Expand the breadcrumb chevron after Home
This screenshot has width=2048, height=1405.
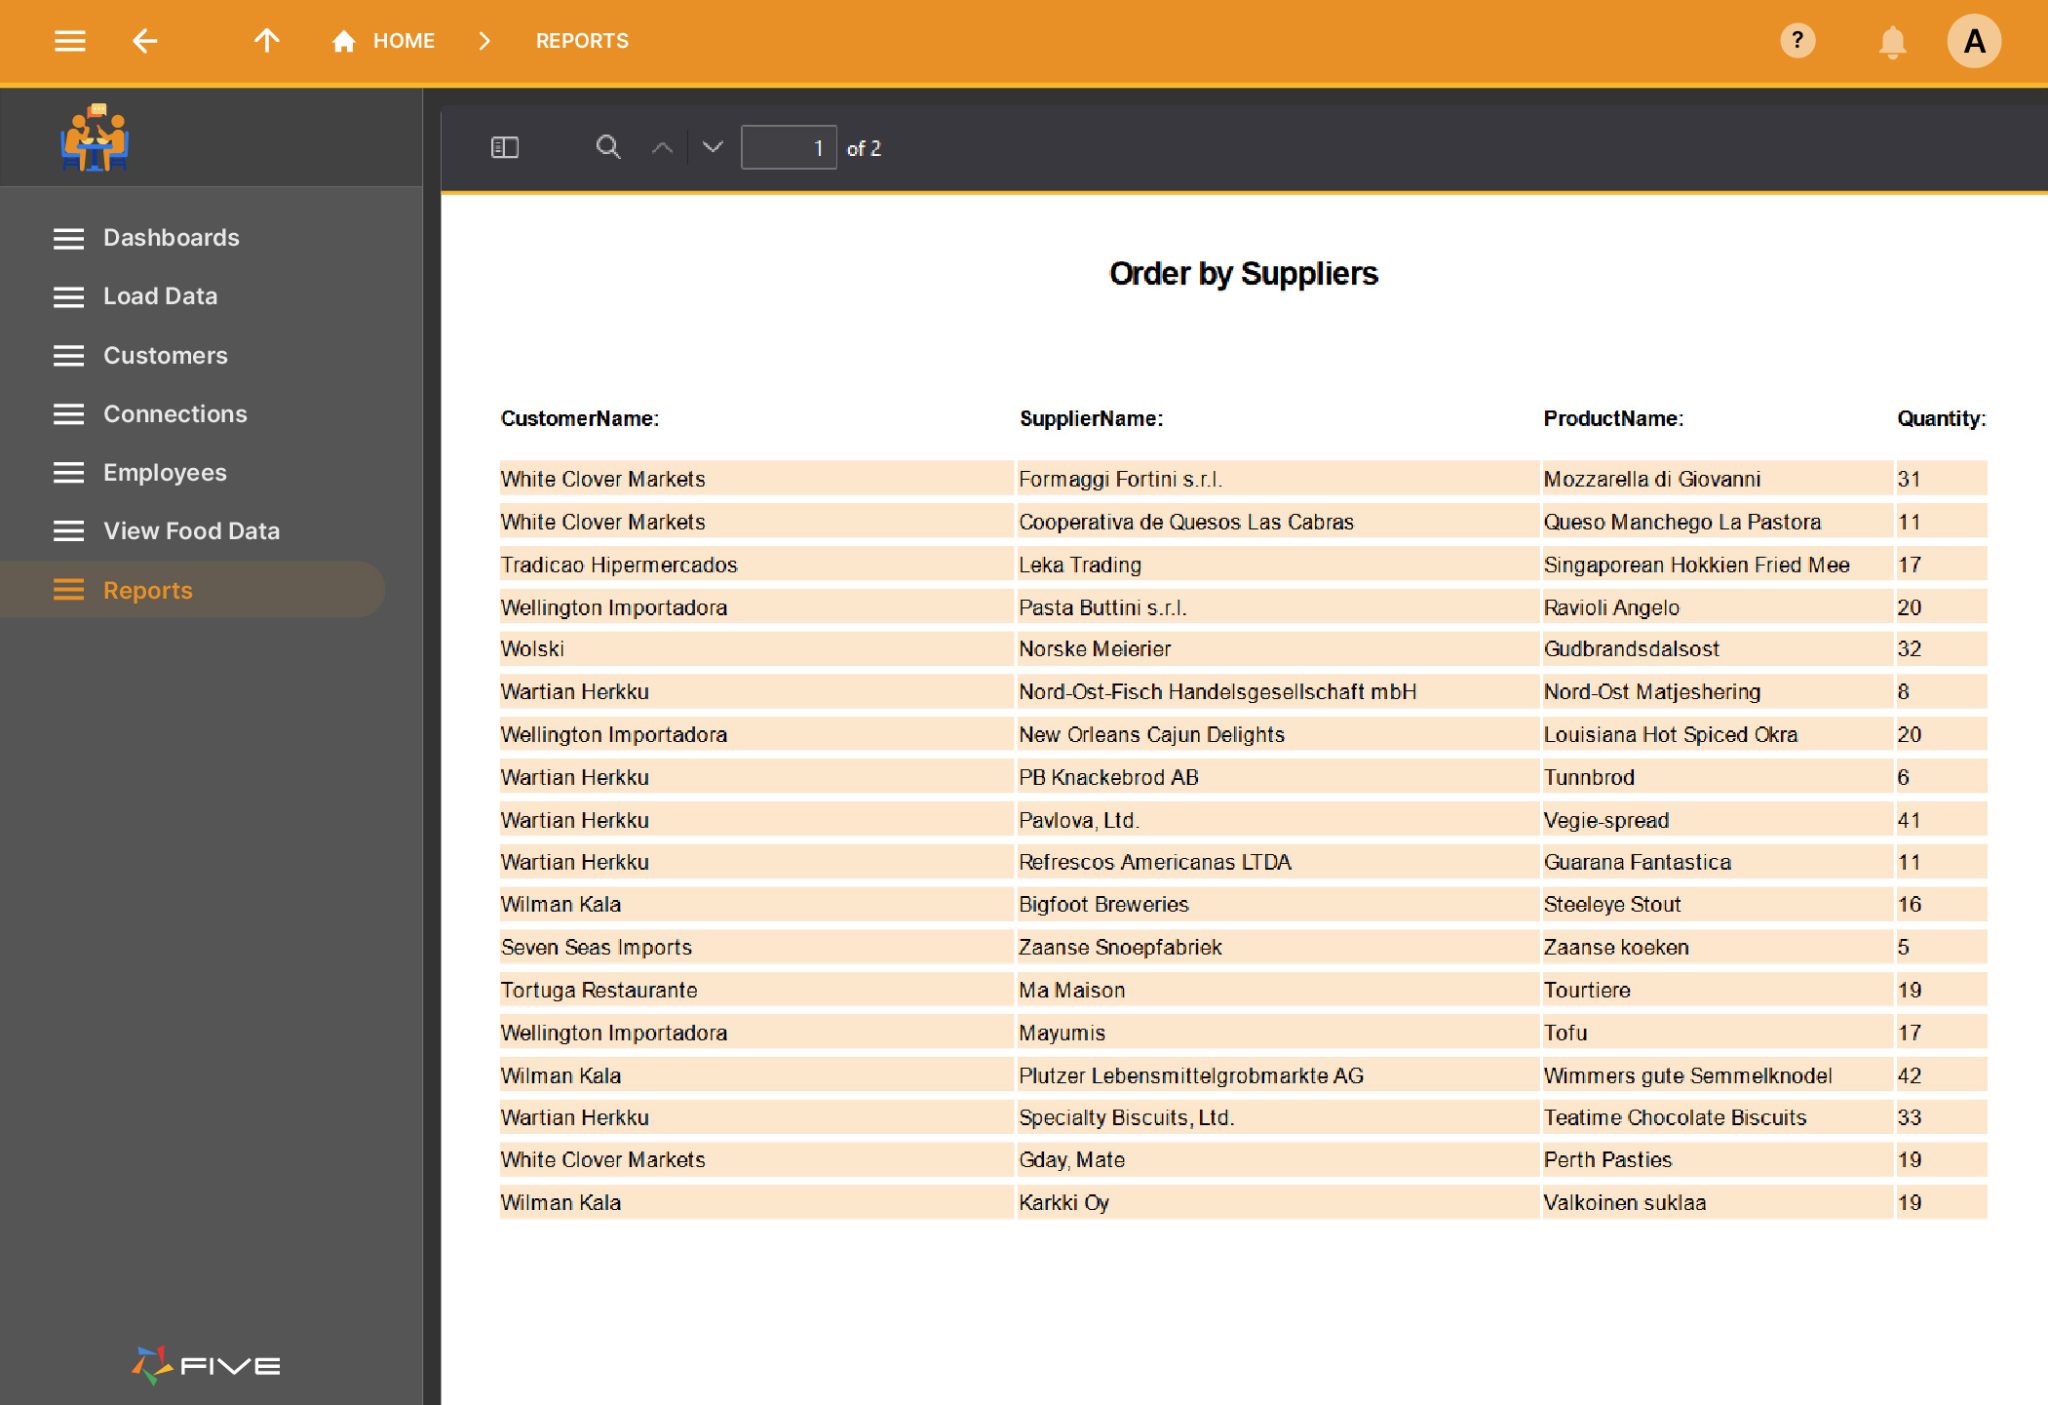pyautogui.click(x=484, y=40)
